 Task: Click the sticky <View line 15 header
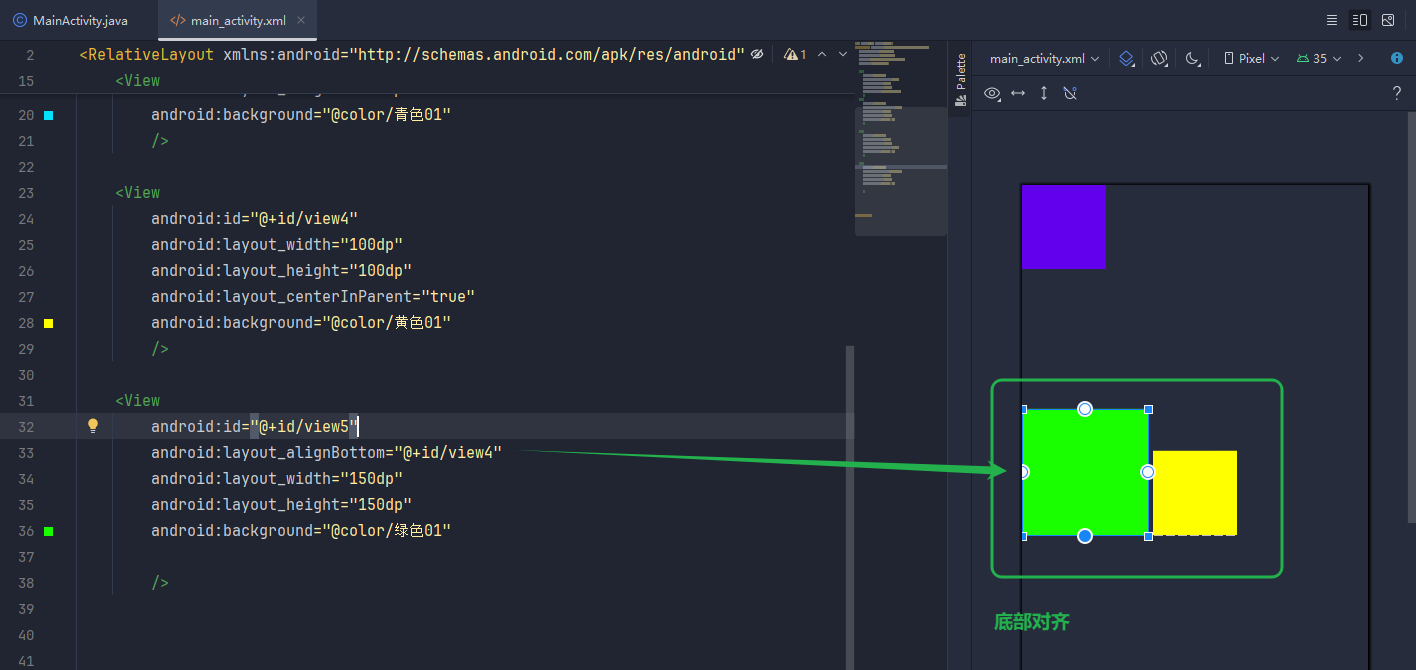(137, 80)
